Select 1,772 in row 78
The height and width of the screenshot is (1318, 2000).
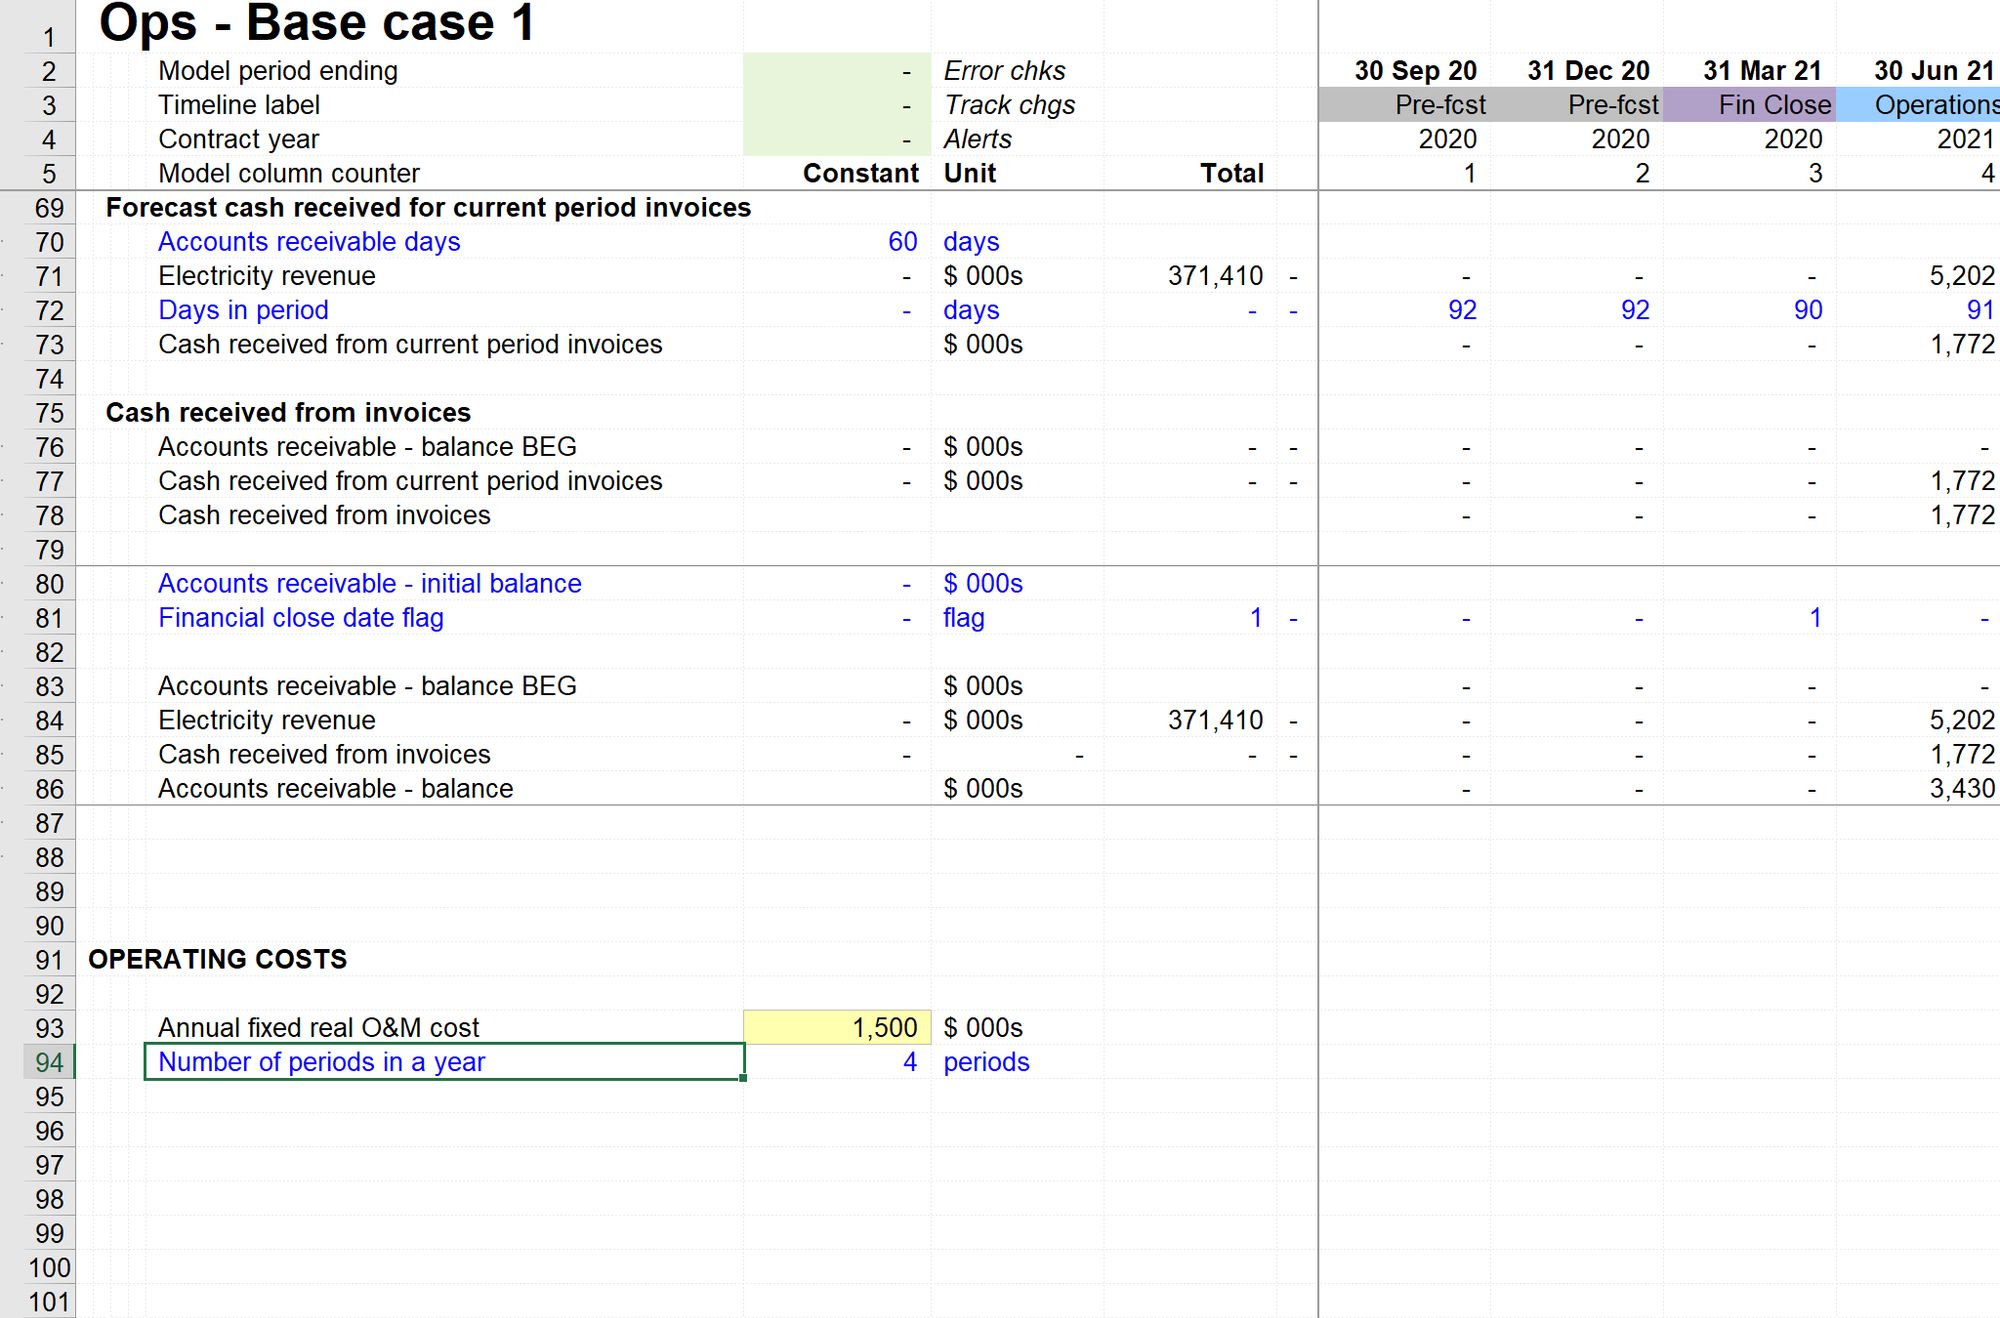(x=1962, y=515)
